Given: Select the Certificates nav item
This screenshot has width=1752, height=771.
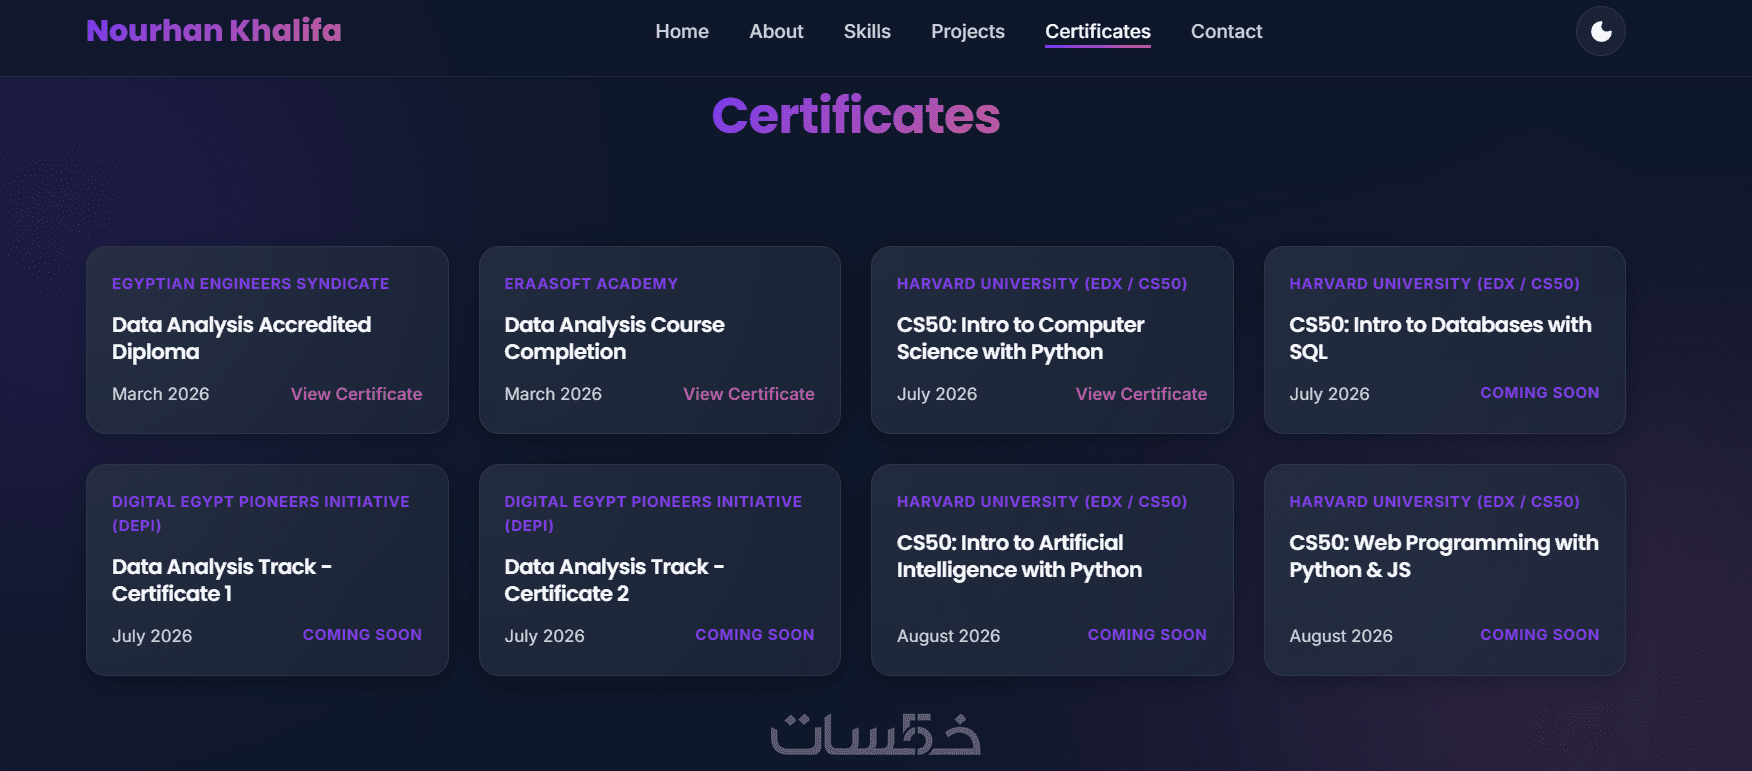Looking at the screenshot, I should click(x=1097, y=31).
